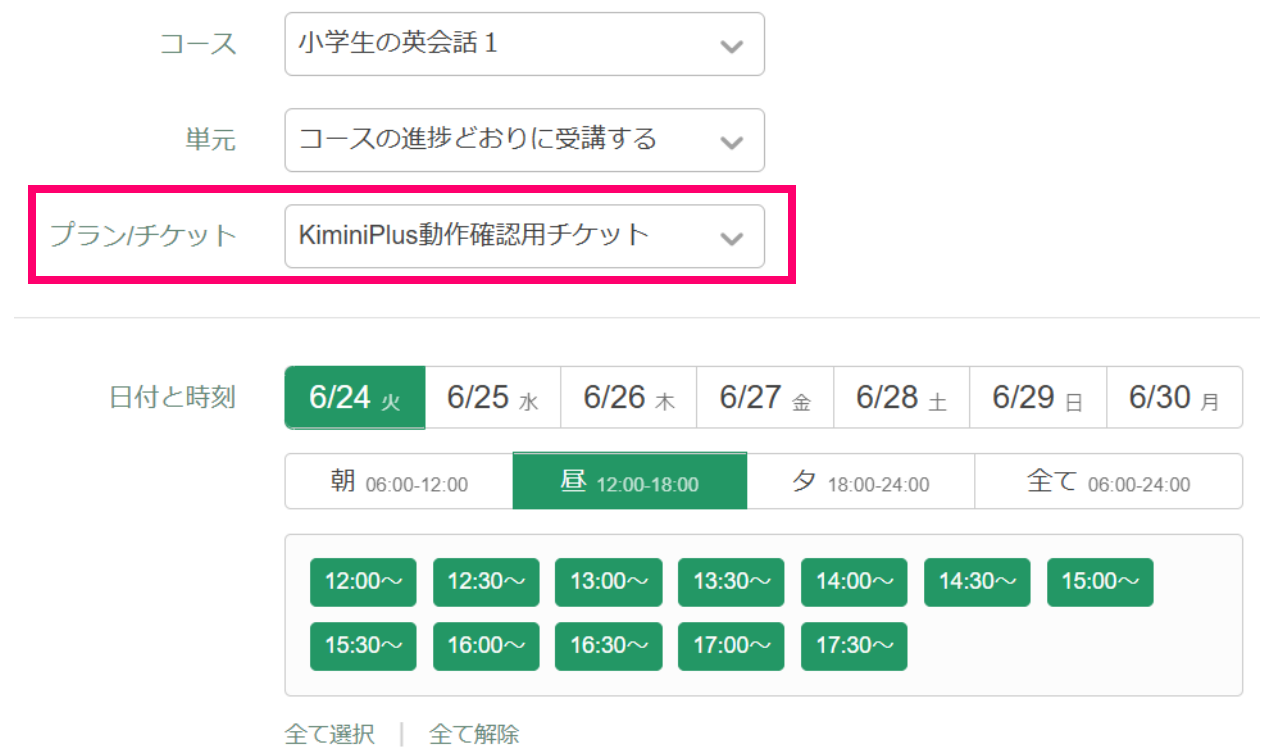Toggle the 13:00～ time slot
Viewport: 1282px width, 756px height.
click(x=608, y=582)
